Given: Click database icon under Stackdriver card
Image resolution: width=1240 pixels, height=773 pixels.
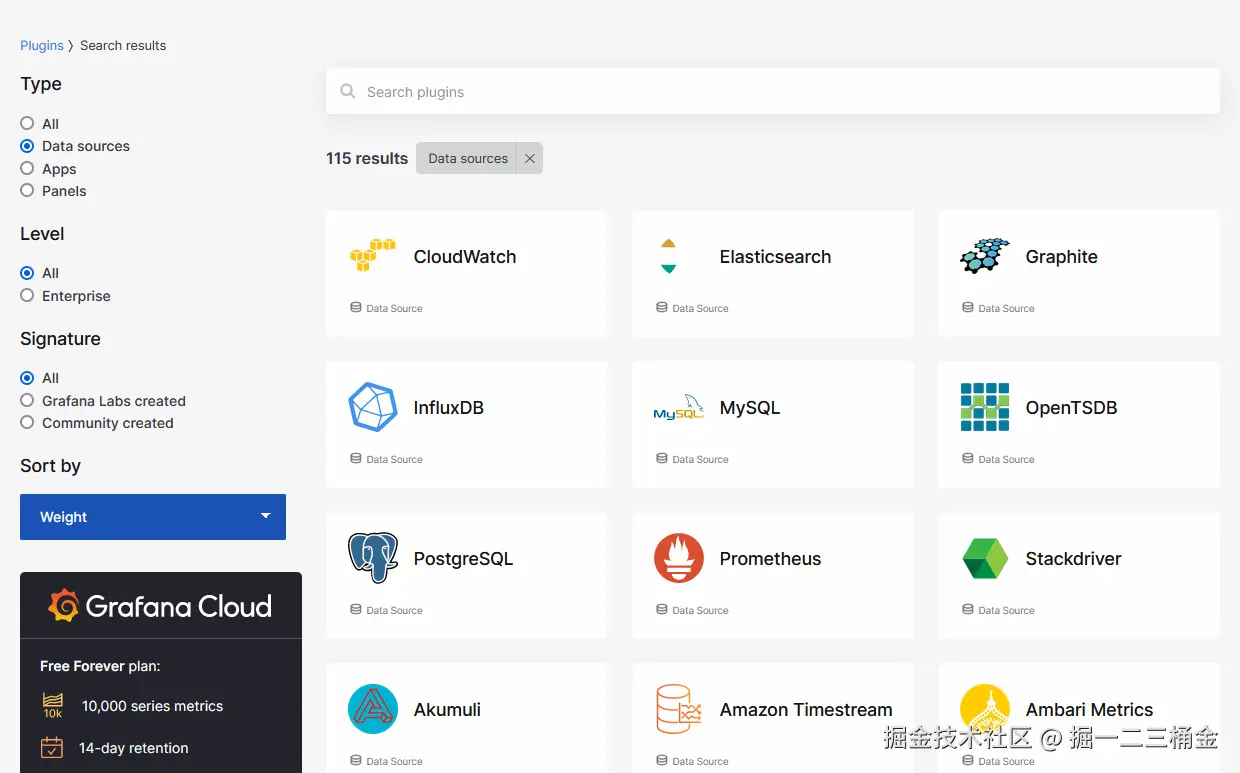Looking at the screenshot, I should click(967, 610).
